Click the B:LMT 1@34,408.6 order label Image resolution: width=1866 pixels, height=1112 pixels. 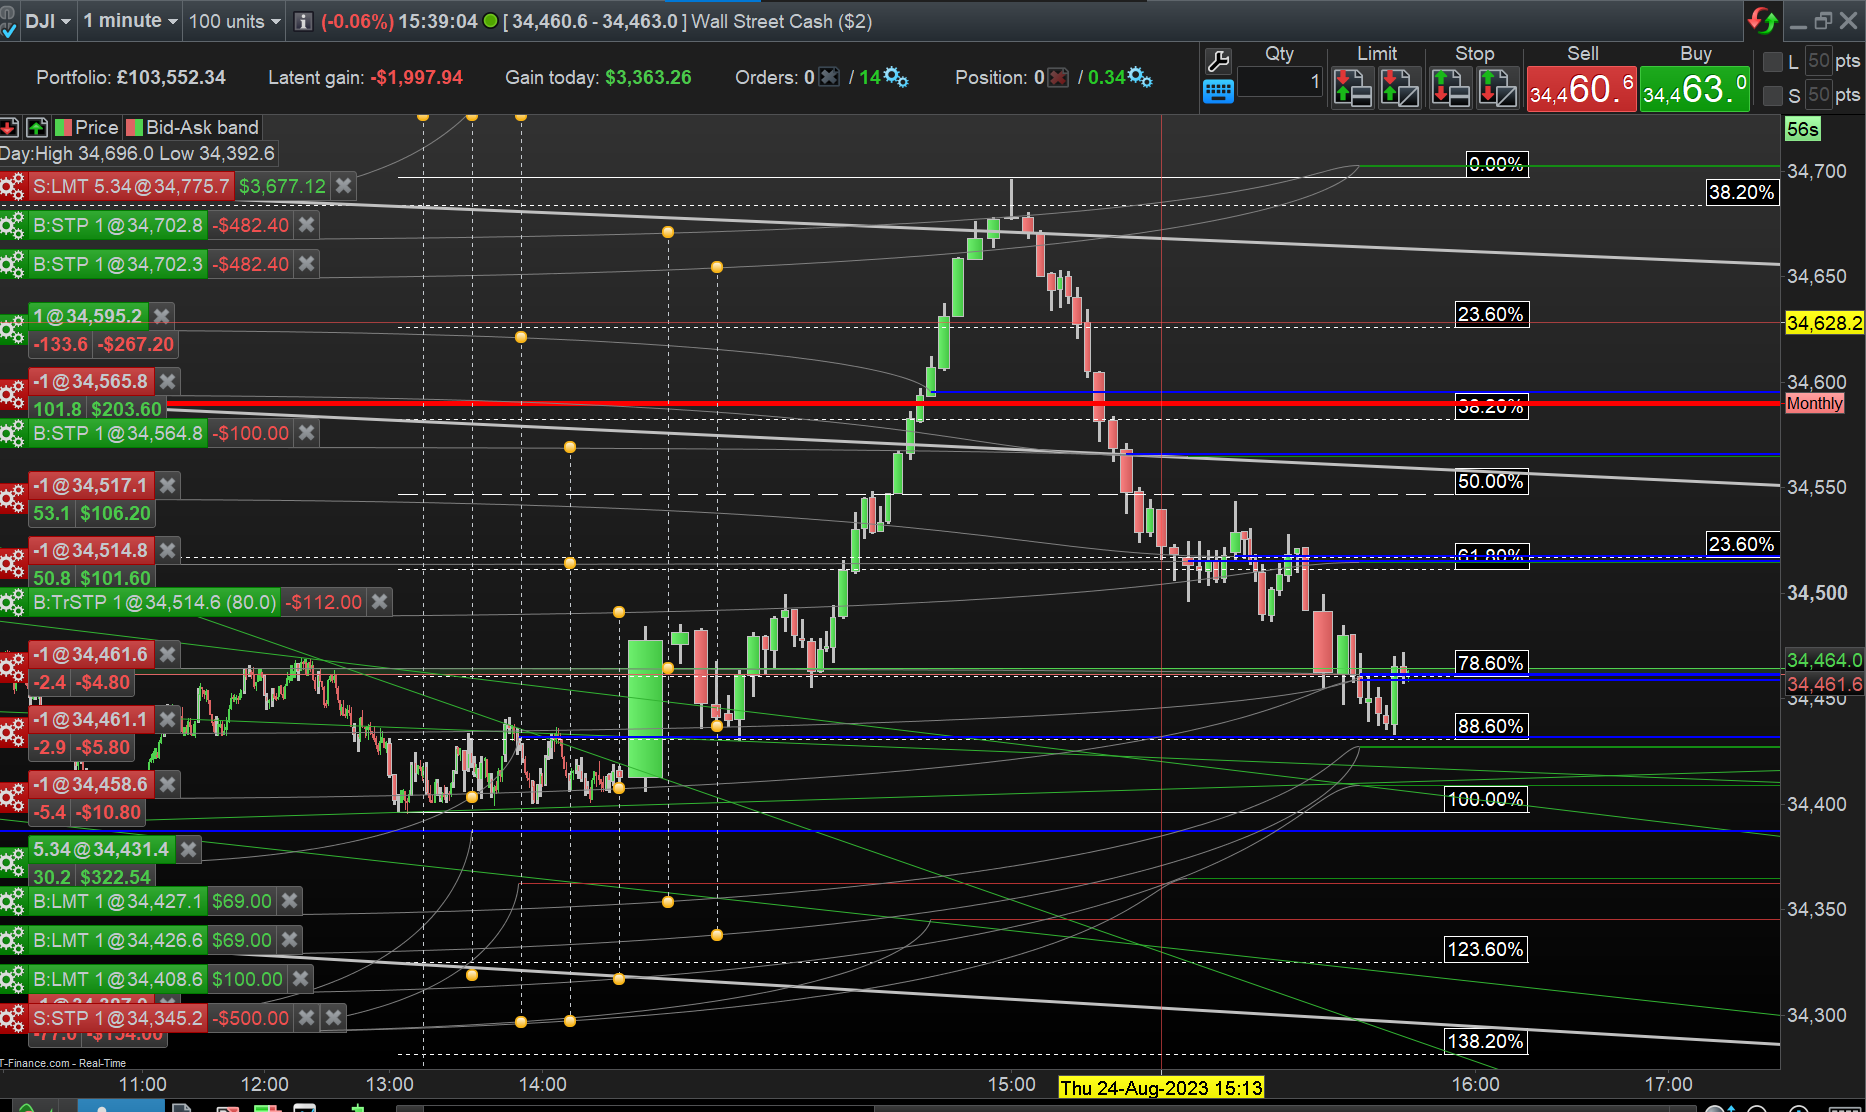(118, 979)
